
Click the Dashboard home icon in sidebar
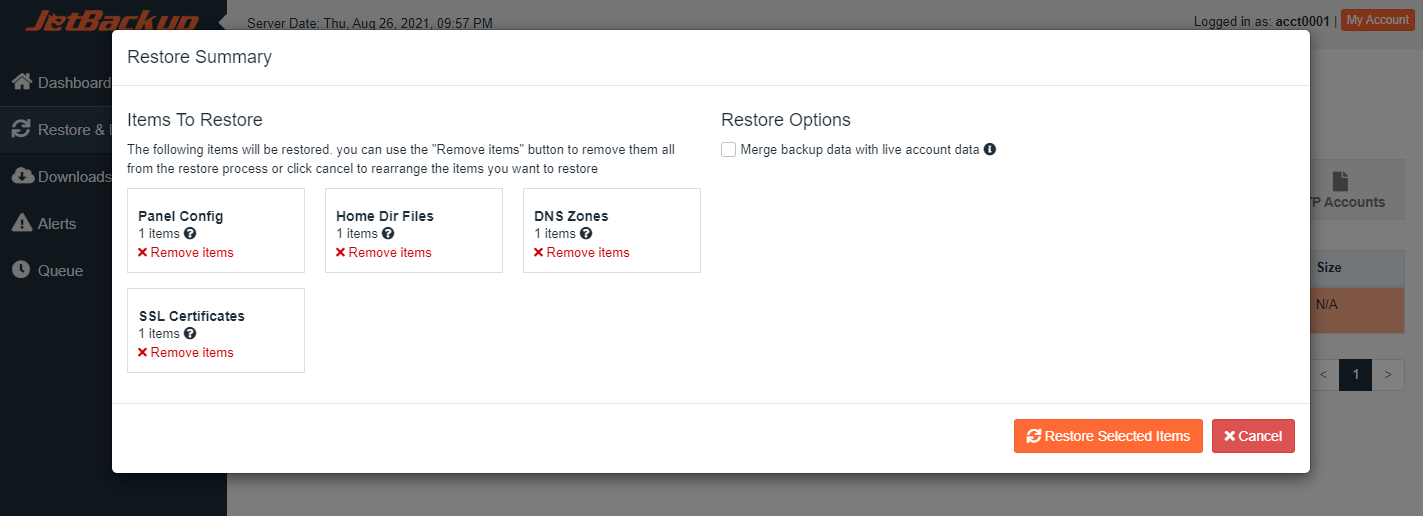click(22, 82)
